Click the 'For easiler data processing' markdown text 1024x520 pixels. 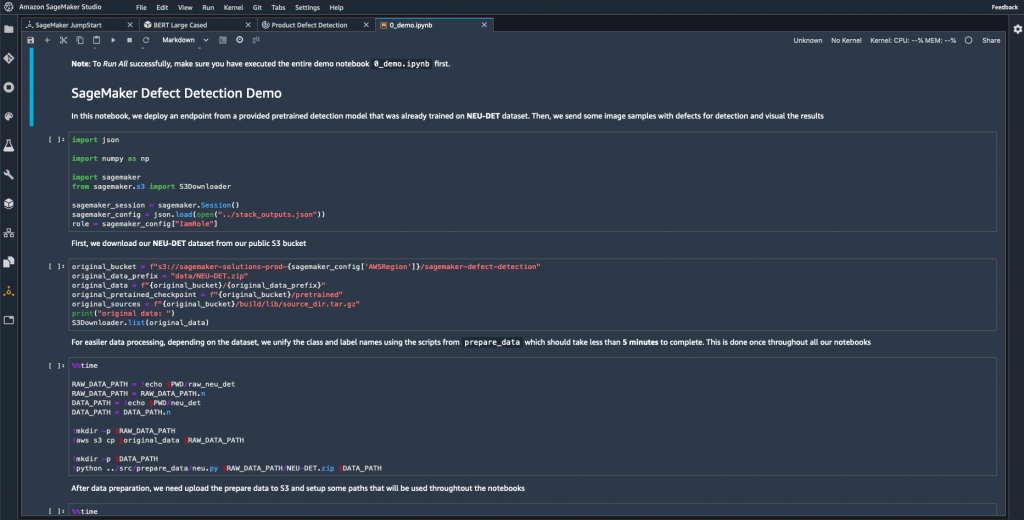click(x=471, y=342)
